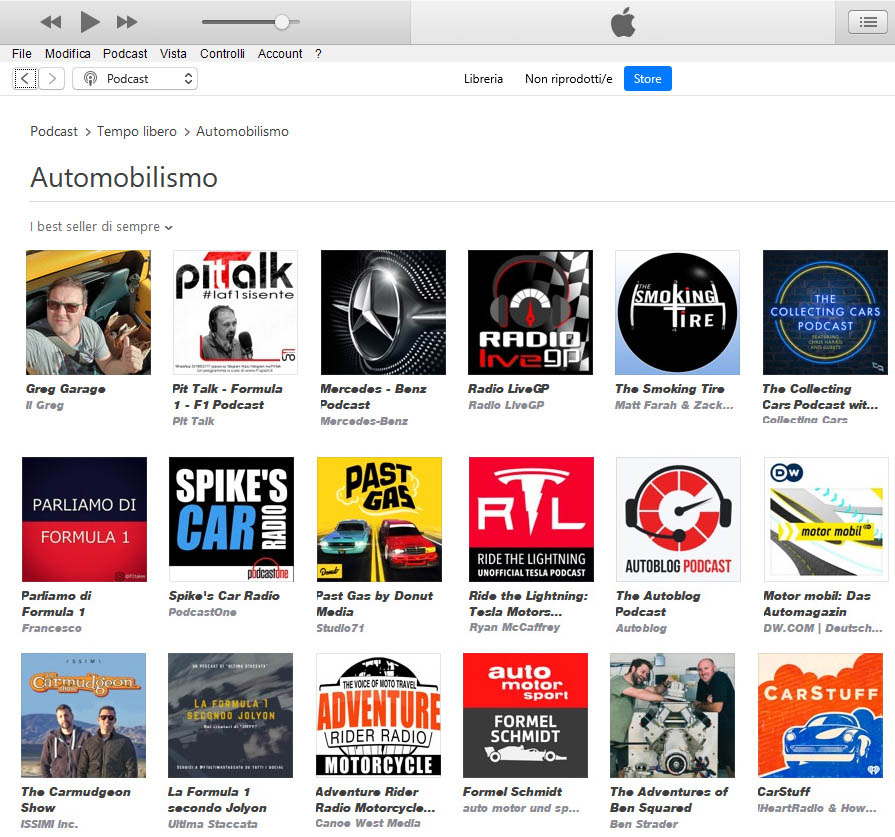895x837 pixels.
Task: Click the Ben Strader author link
Action: 643,824
